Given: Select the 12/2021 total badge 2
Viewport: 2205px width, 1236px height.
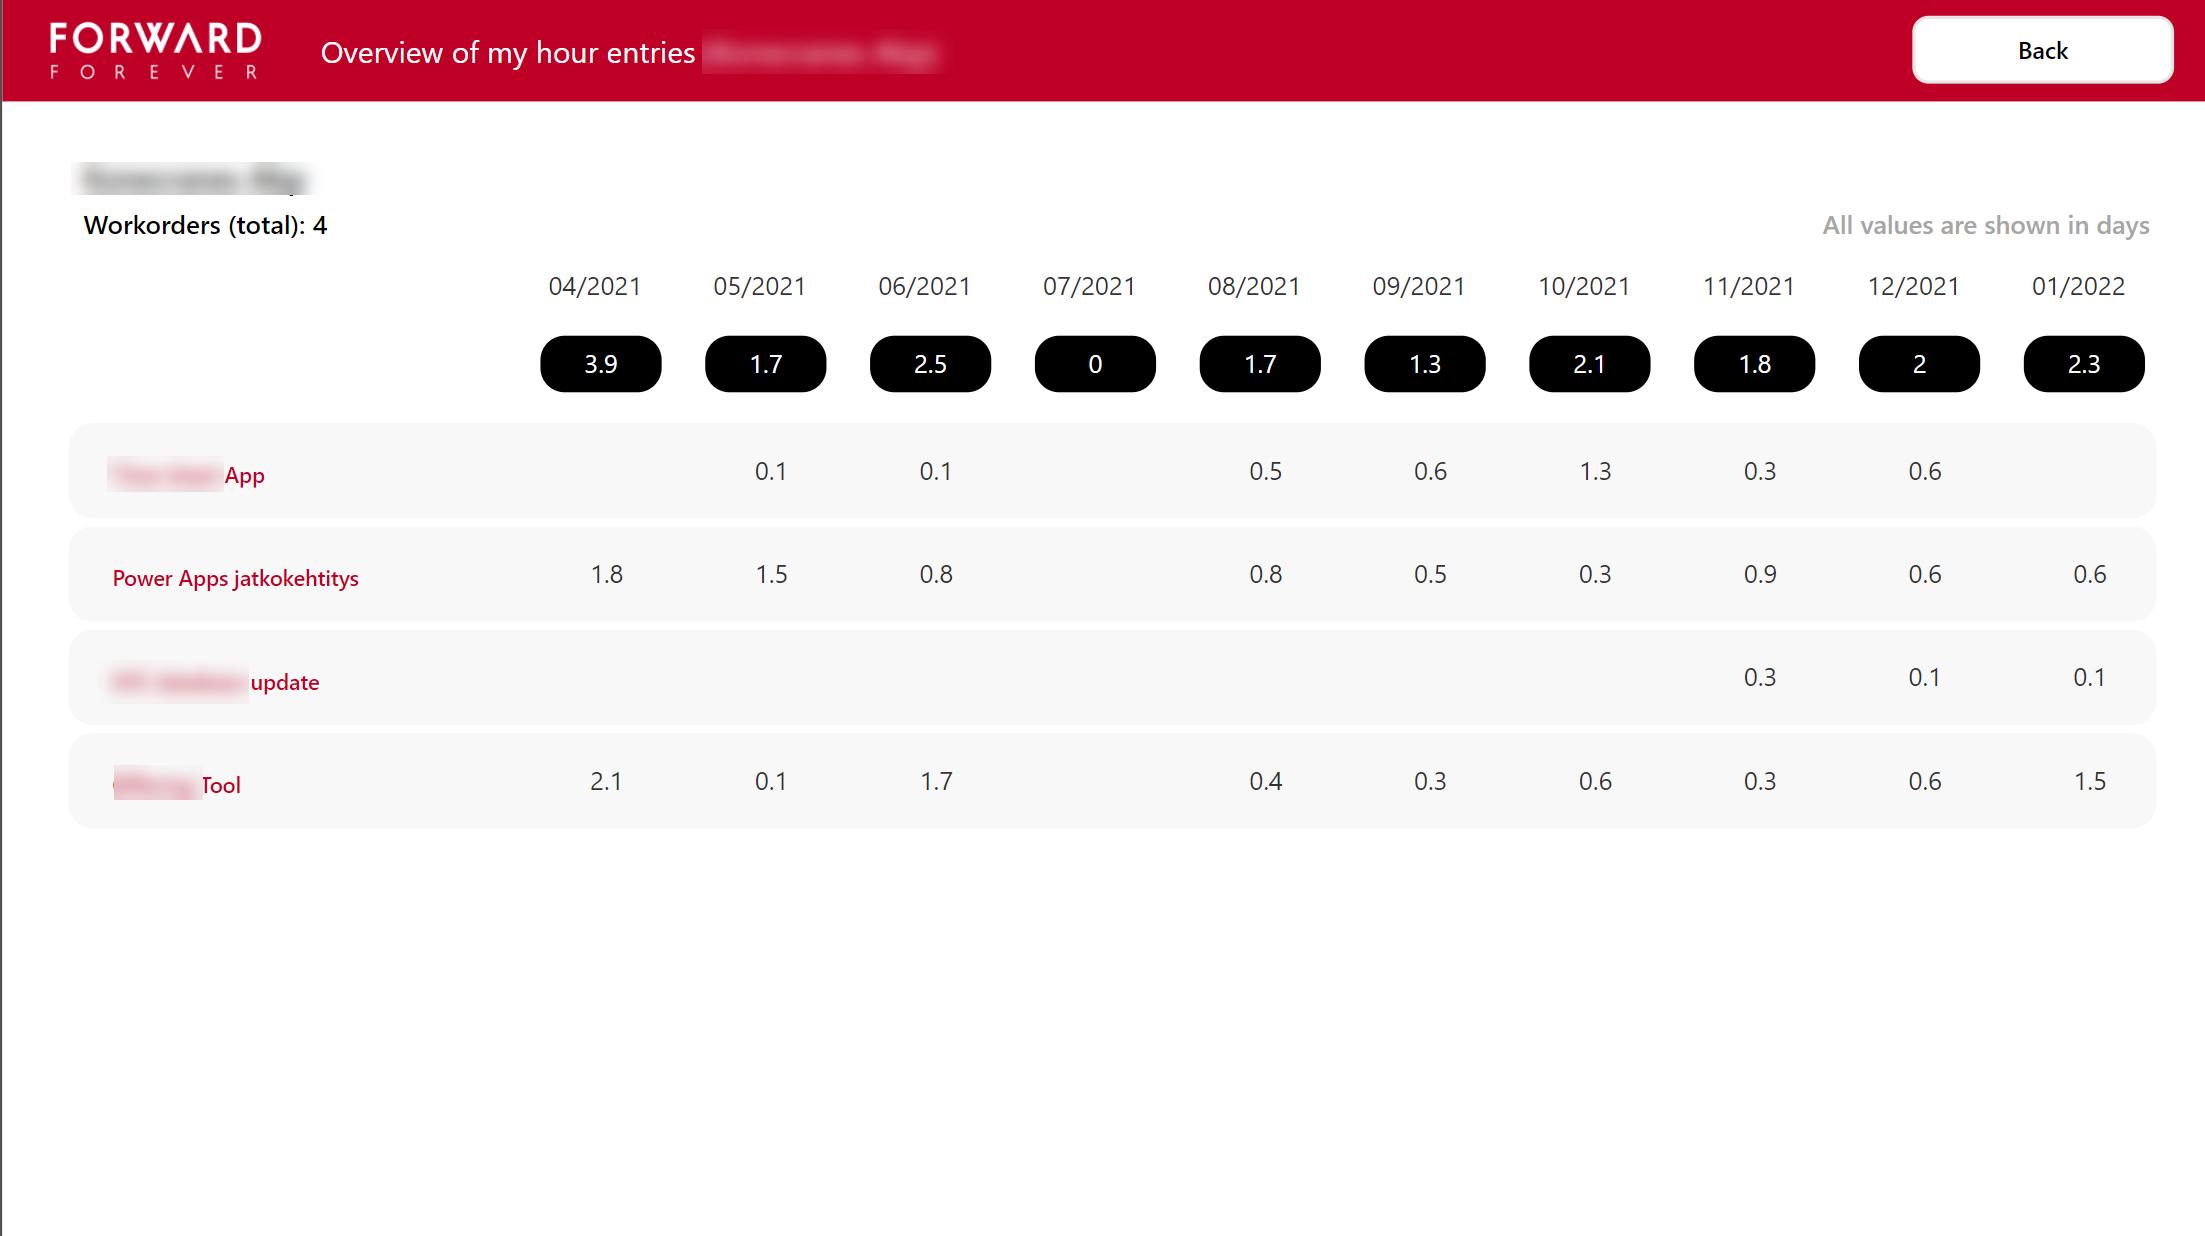Looking at the screenshot, I should tap(1919, 364).
